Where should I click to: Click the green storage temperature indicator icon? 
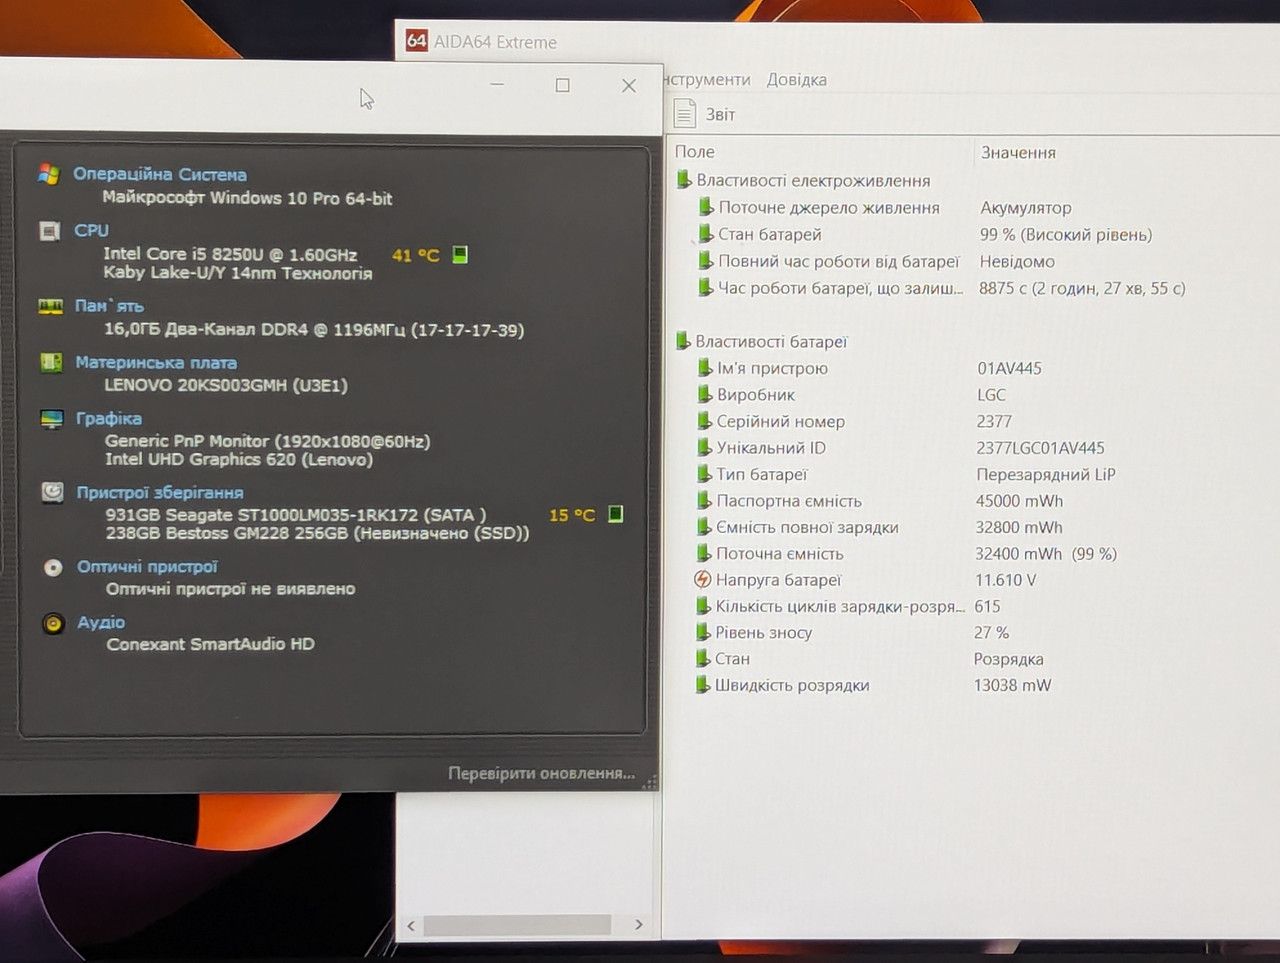(616, 514)
